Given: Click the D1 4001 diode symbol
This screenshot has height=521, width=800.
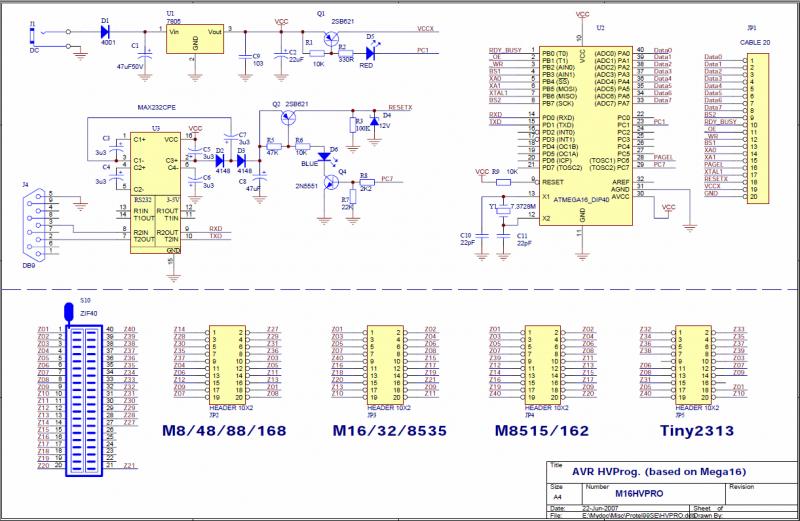Looking at the screenshot, I should 106,31.
